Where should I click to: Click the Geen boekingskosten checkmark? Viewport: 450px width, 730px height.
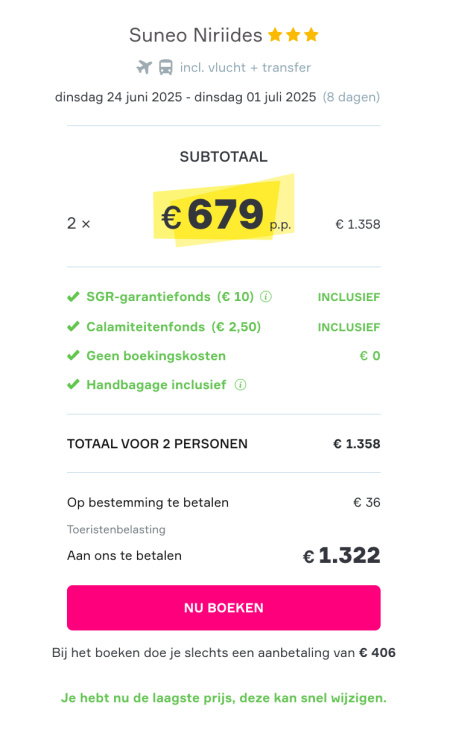tap(74, 356)
